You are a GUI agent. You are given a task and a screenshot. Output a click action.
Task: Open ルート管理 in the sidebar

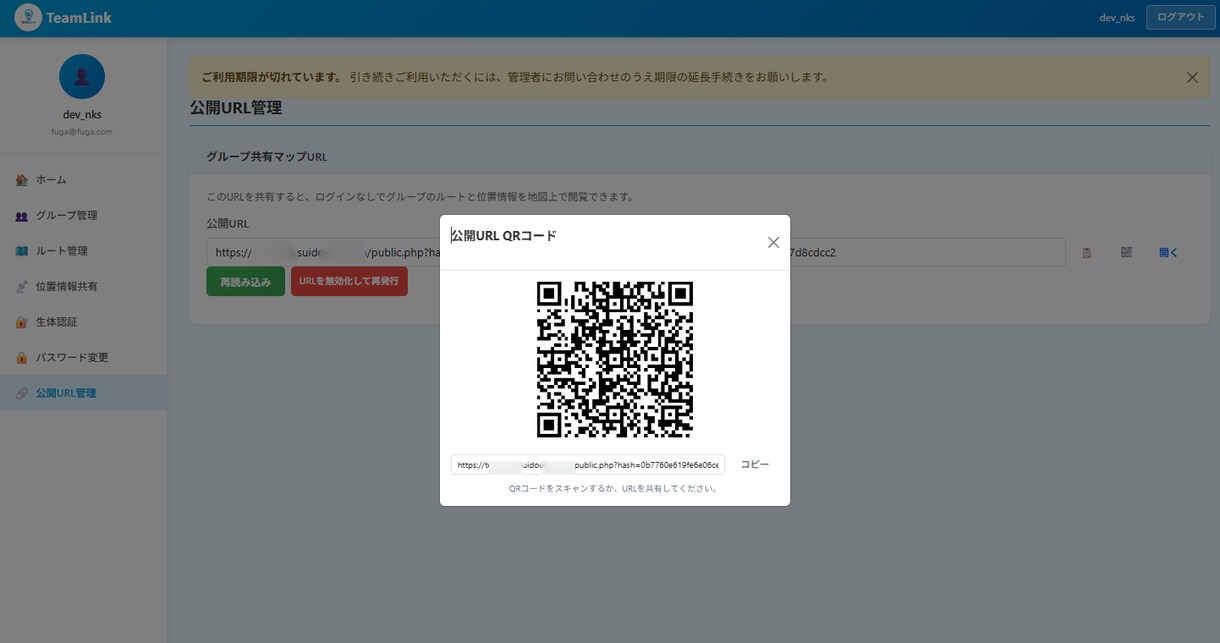pyautogui.click(x=83, y=251)
